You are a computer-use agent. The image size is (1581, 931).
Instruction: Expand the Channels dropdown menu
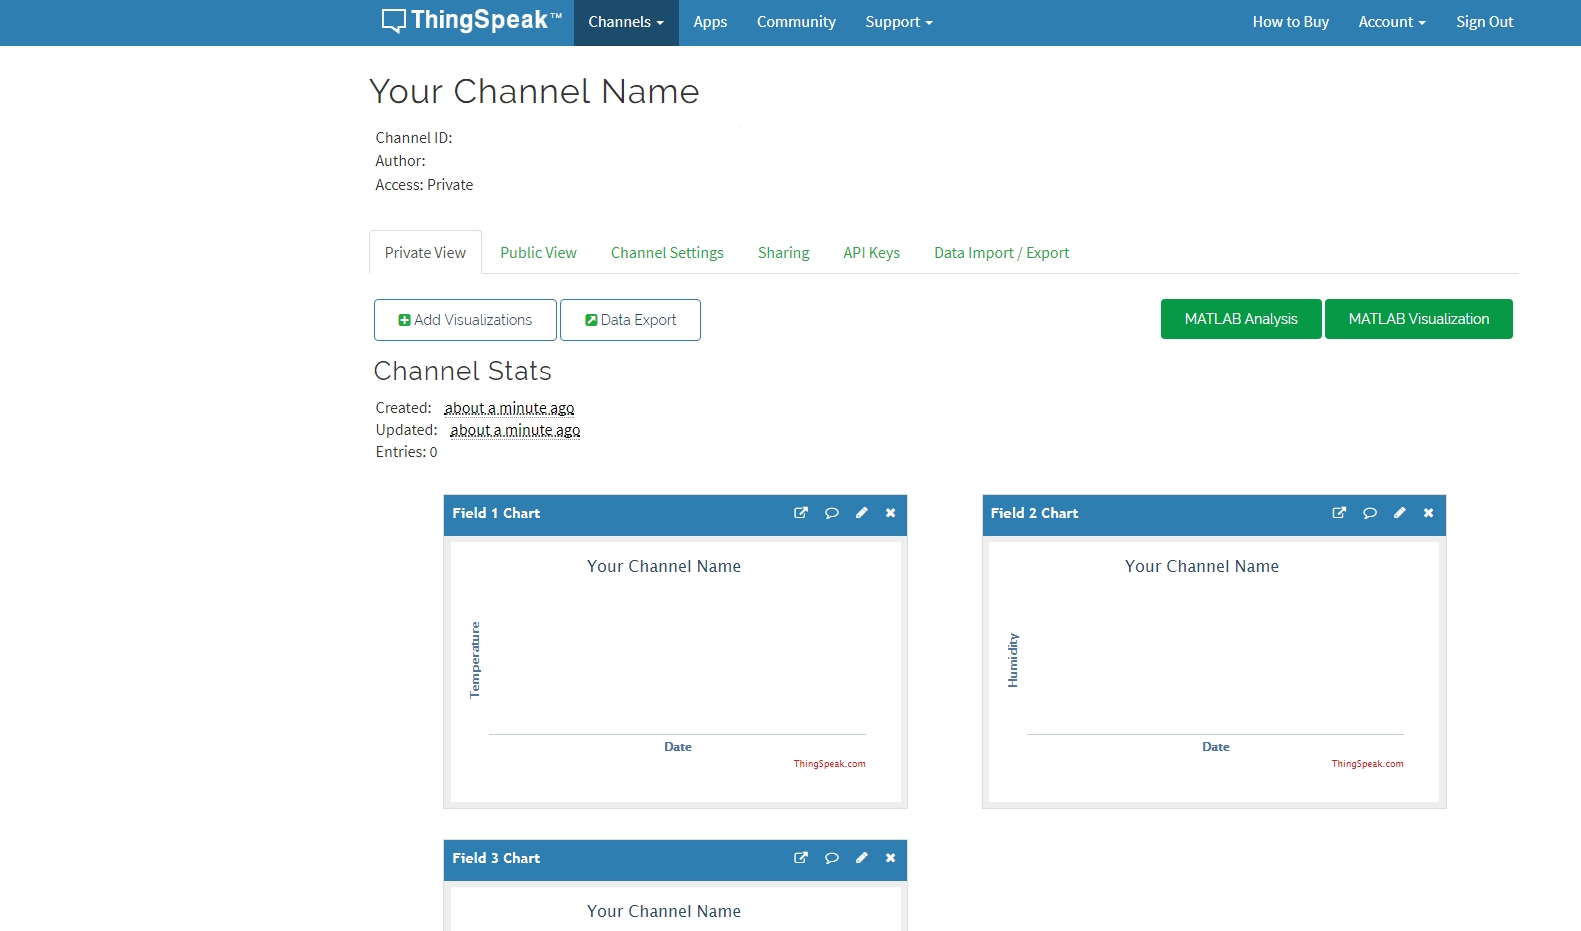626,22
